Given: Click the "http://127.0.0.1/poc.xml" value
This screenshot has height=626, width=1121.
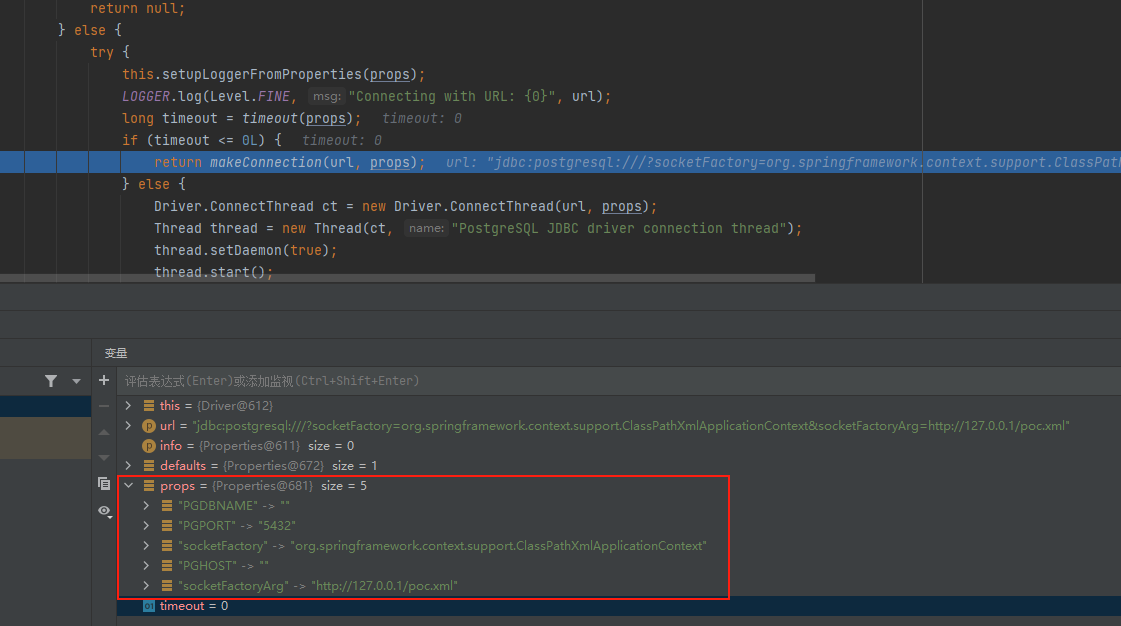Looking at the screenshot, I should pos(385,585).
